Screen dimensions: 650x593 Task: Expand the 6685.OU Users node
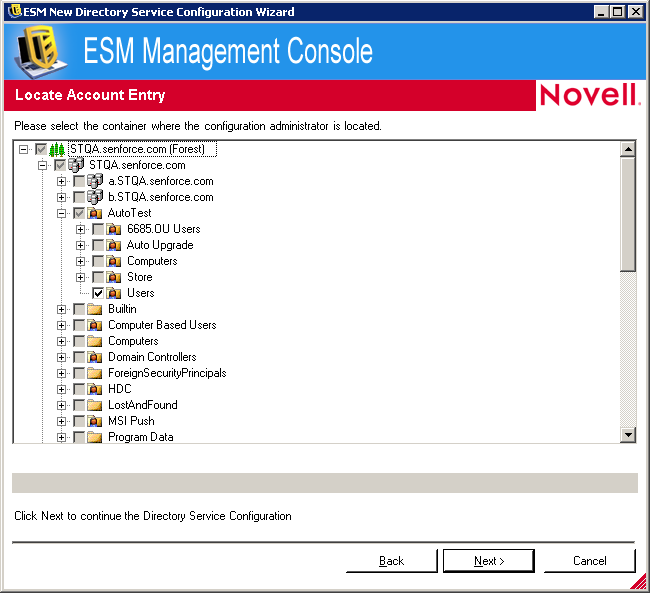pyautogui.click(x=80, y=229)
